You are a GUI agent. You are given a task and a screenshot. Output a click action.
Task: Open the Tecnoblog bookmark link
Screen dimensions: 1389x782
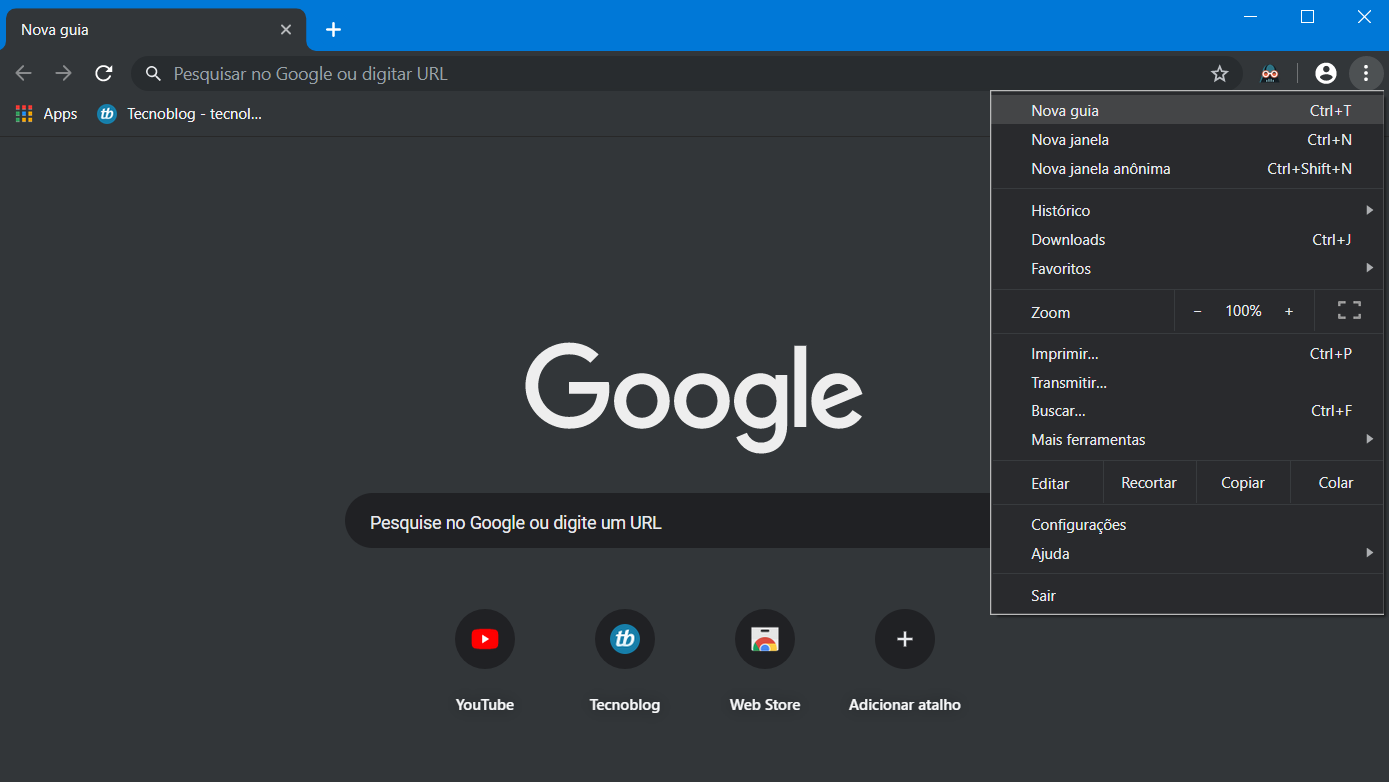[x=180, y=114]
